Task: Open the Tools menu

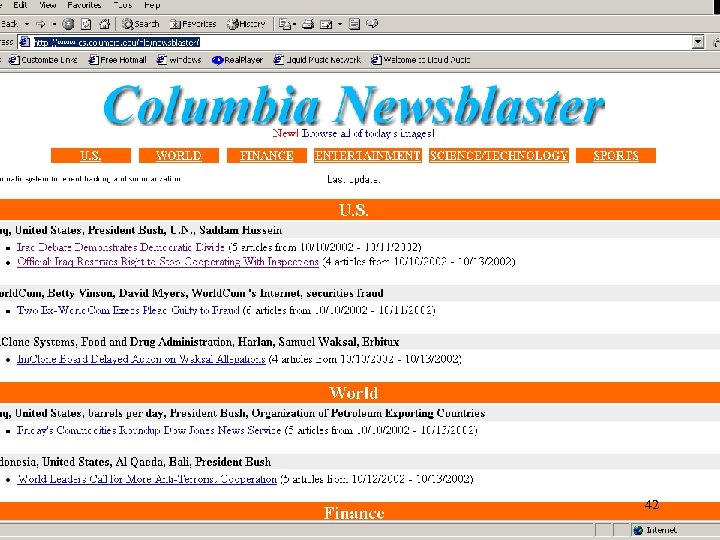Action: [x=122, y=5]
